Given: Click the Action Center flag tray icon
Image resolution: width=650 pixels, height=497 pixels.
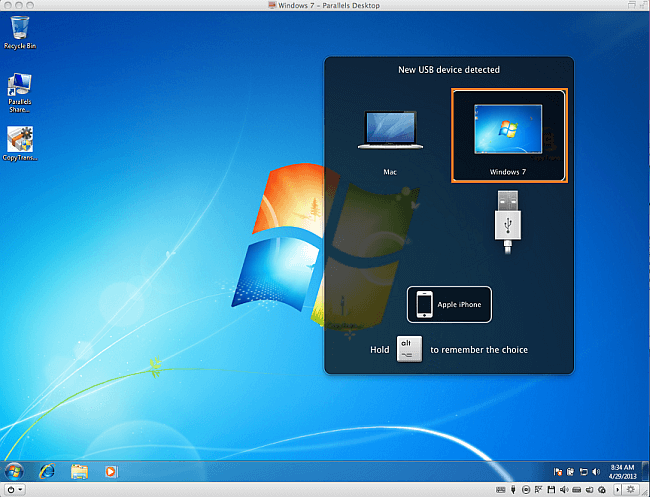Looking at the screenshot, I should point(558,472).
